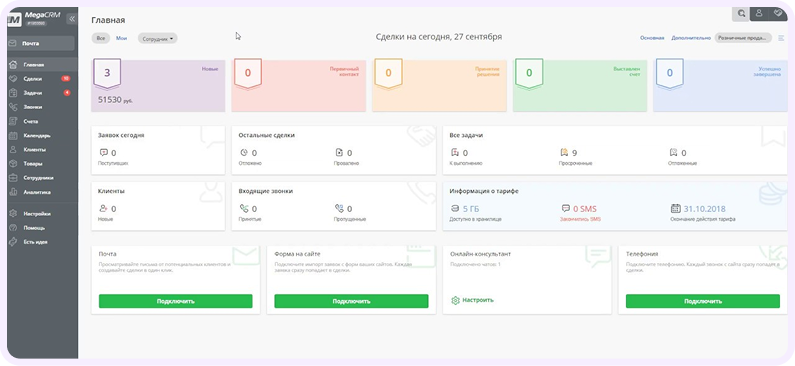This screenshot has width=795, height=366.
Task: Click the new clients icon
Action: [103, 208]
